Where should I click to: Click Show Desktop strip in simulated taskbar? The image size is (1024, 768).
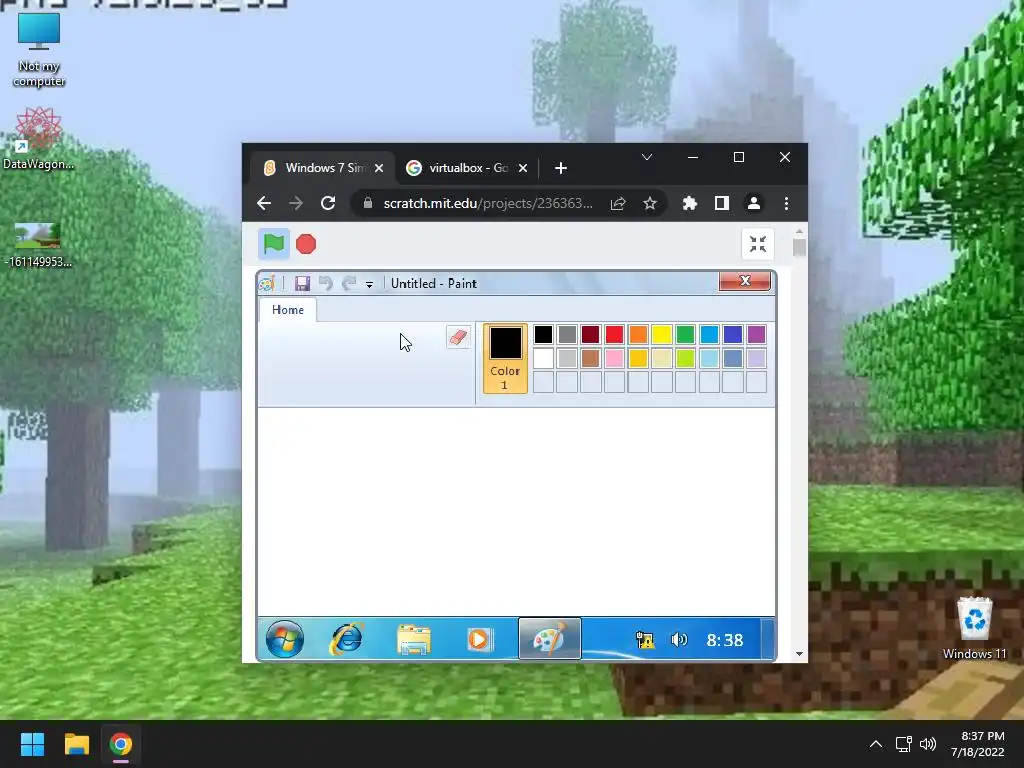click(768, 639)
